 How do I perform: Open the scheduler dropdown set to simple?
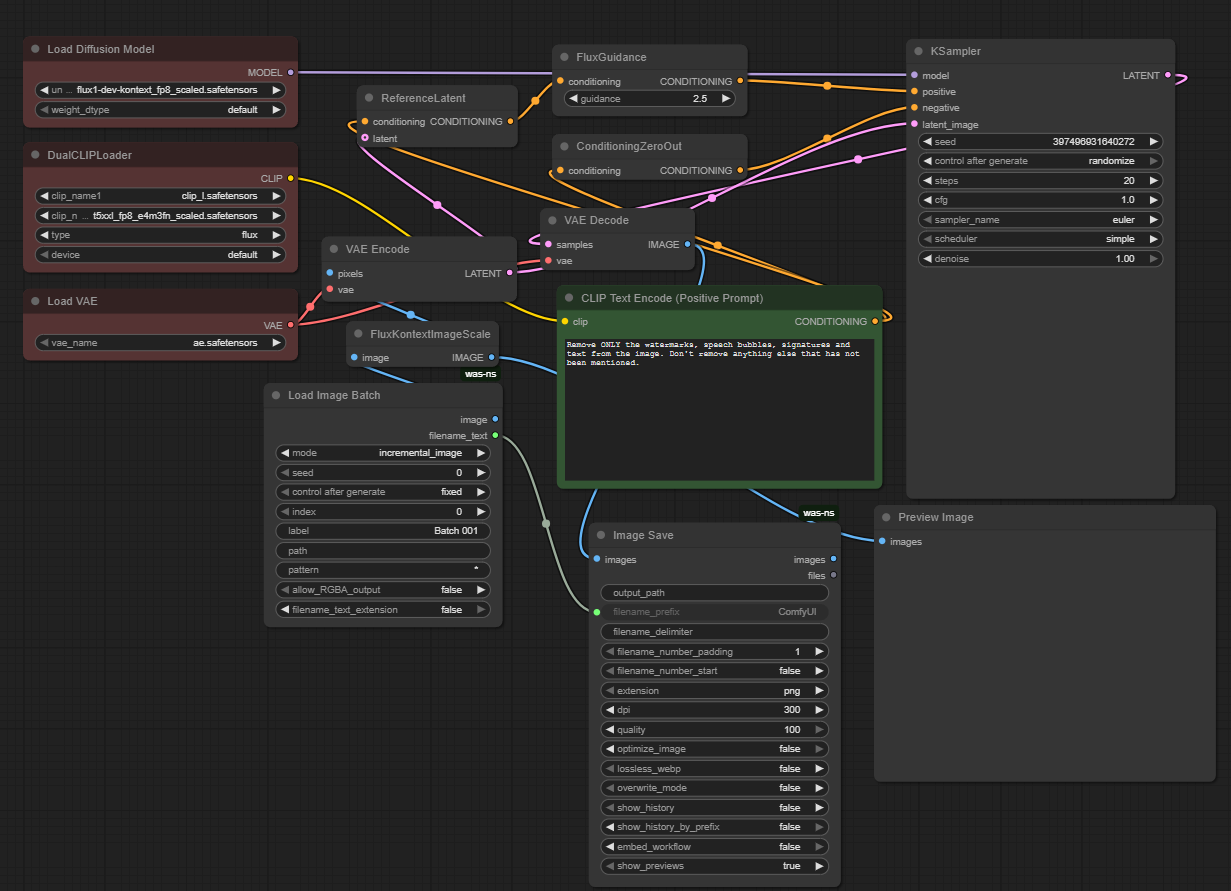tap(1040, 239)
